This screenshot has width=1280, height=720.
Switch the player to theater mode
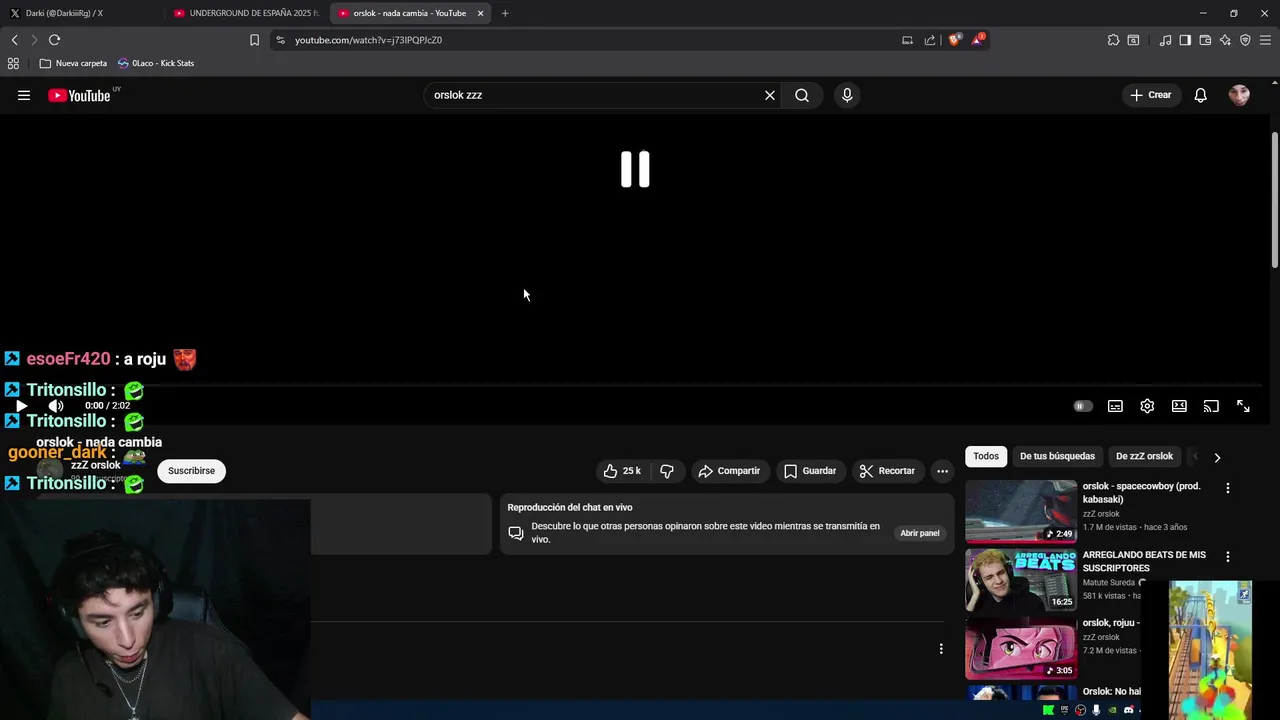[x=1179, y=406]
